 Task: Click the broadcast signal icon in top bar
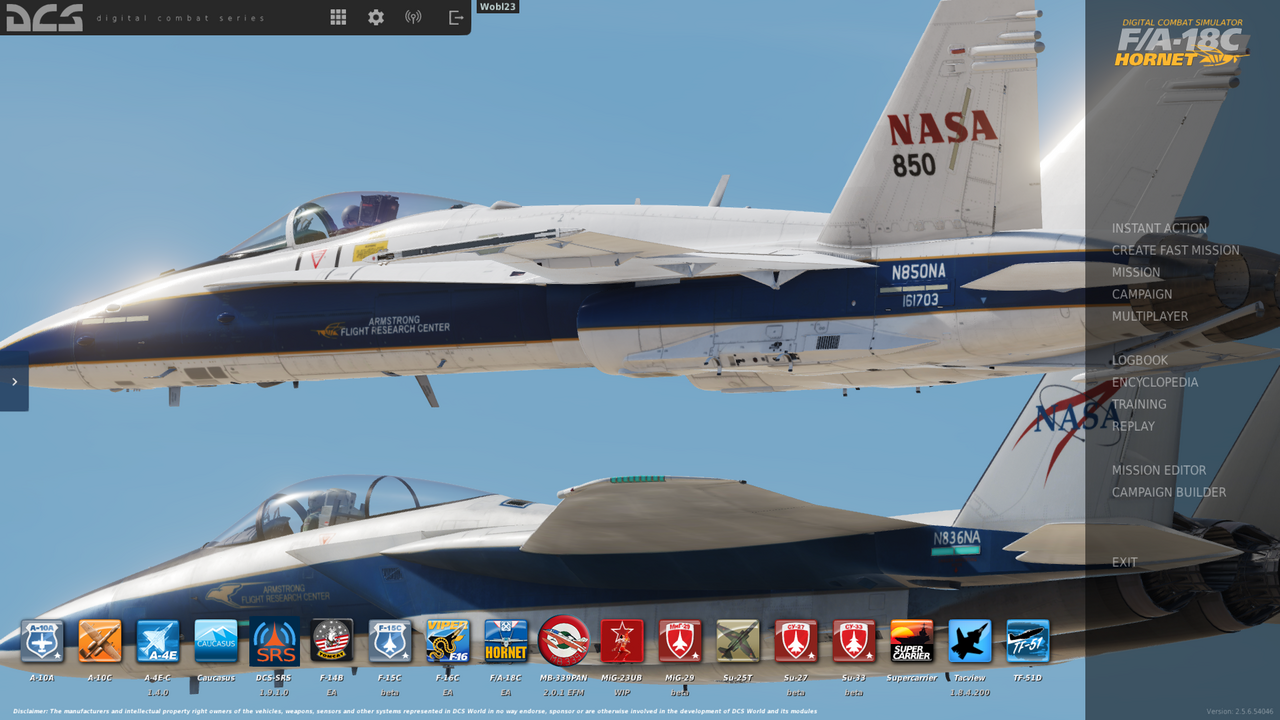[x=413, y=17]
